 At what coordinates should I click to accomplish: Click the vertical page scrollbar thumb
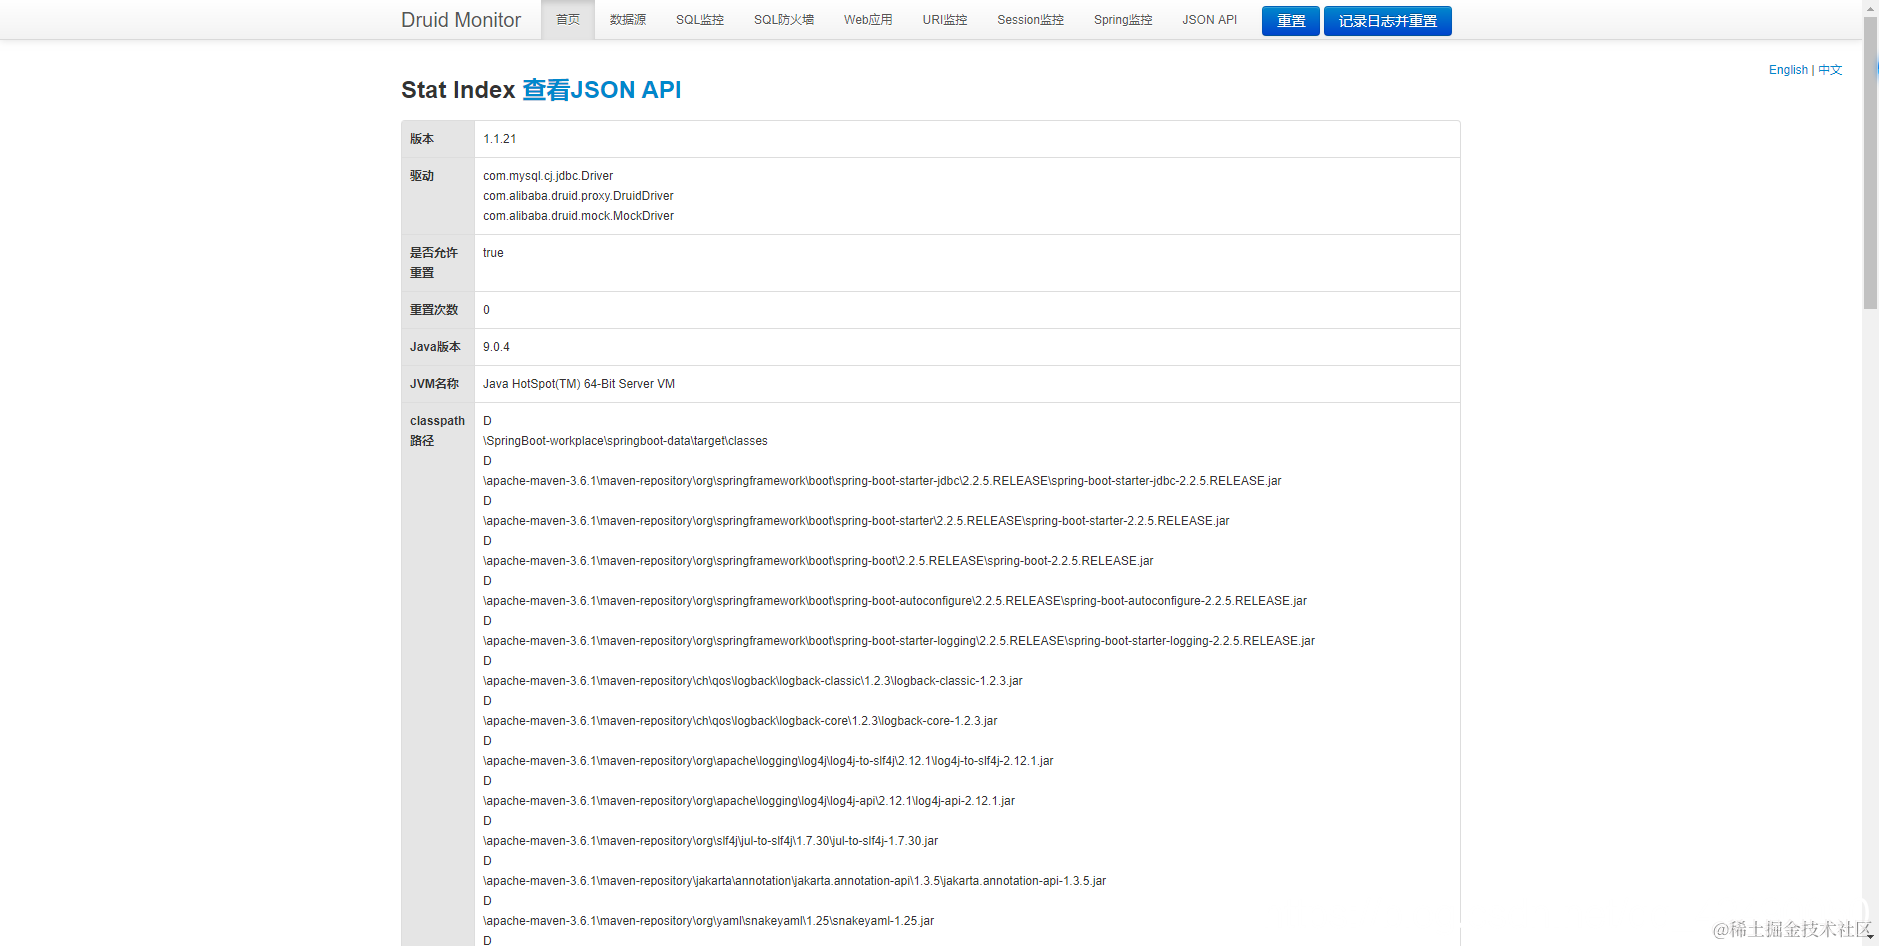tap(1870, 163)
